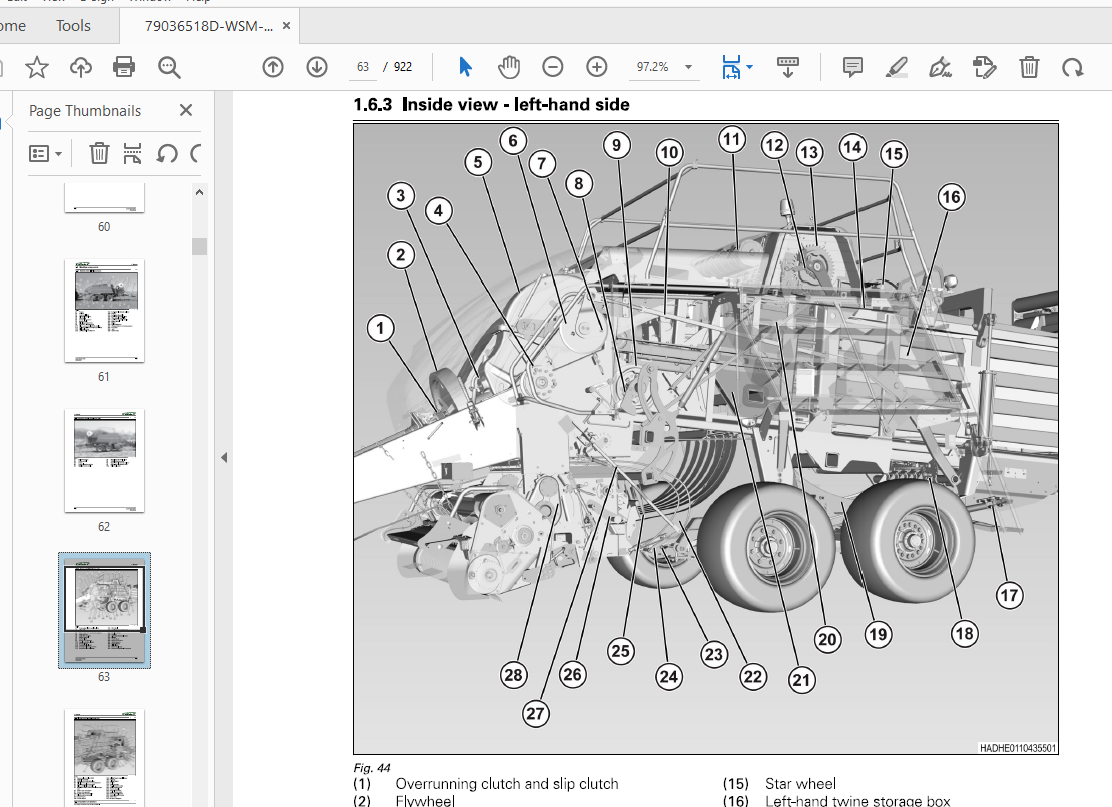Screen dimensions: 1112x807
Task: Activate the hand pan tool
Action: 508,67
